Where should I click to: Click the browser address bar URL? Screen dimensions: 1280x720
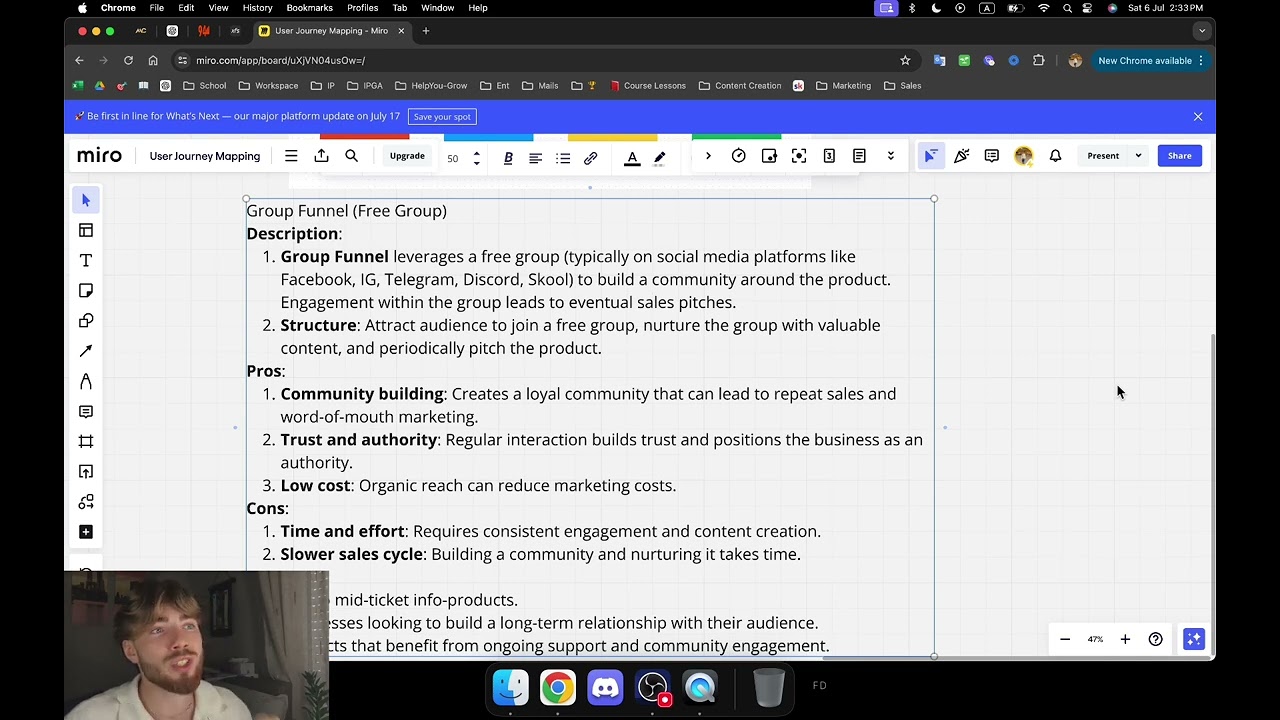(280, 61)
